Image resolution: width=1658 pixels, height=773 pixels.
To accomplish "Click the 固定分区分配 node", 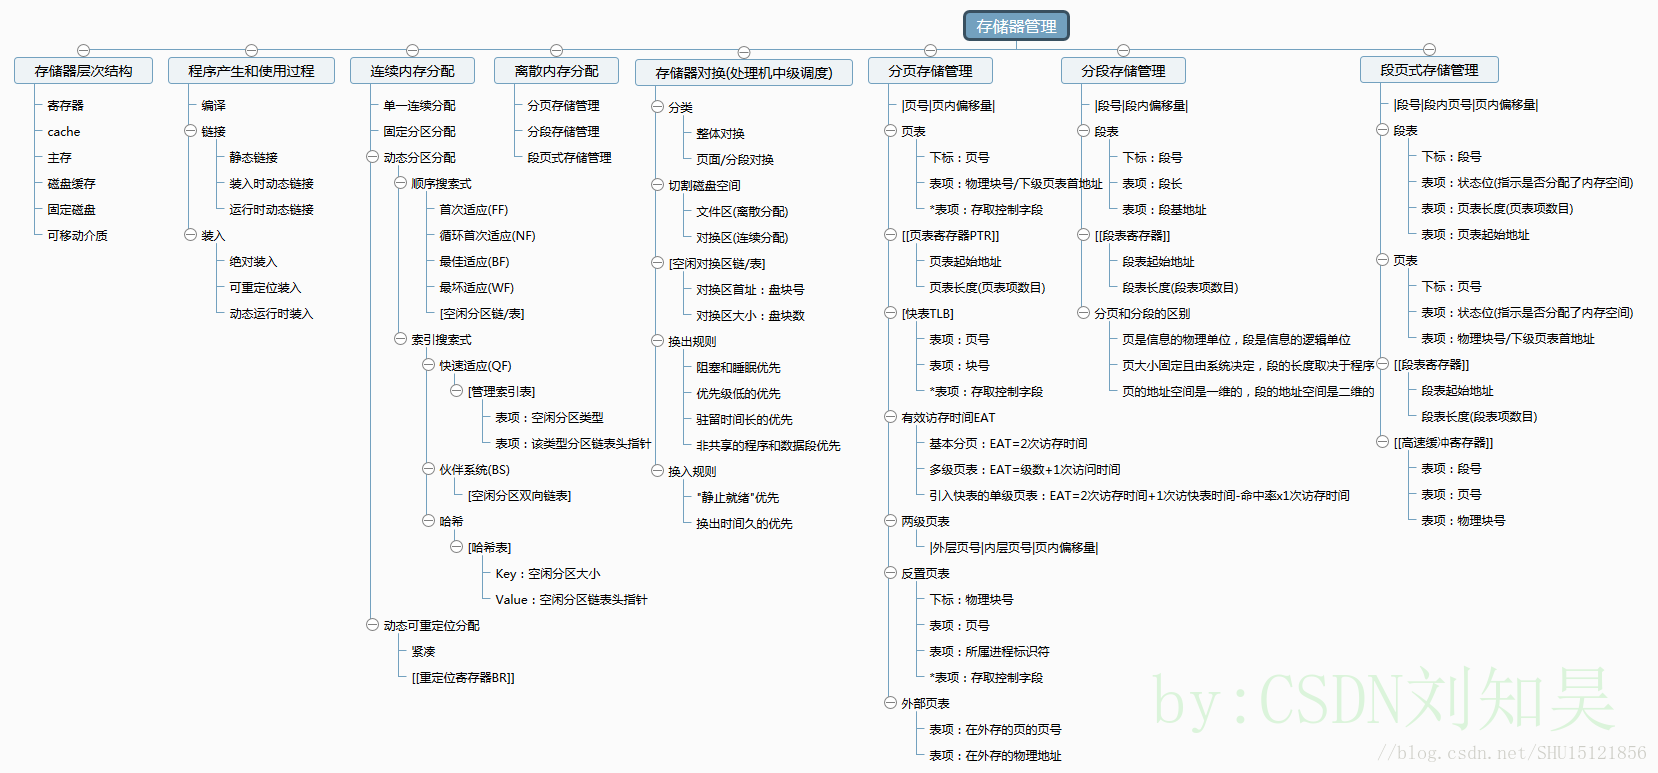I will click(419, 131).
